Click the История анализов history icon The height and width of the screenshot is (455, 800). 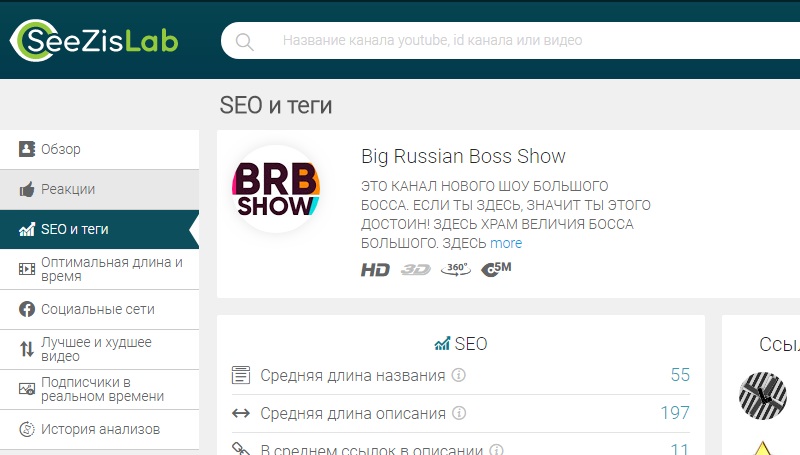(x=27, y=429)
